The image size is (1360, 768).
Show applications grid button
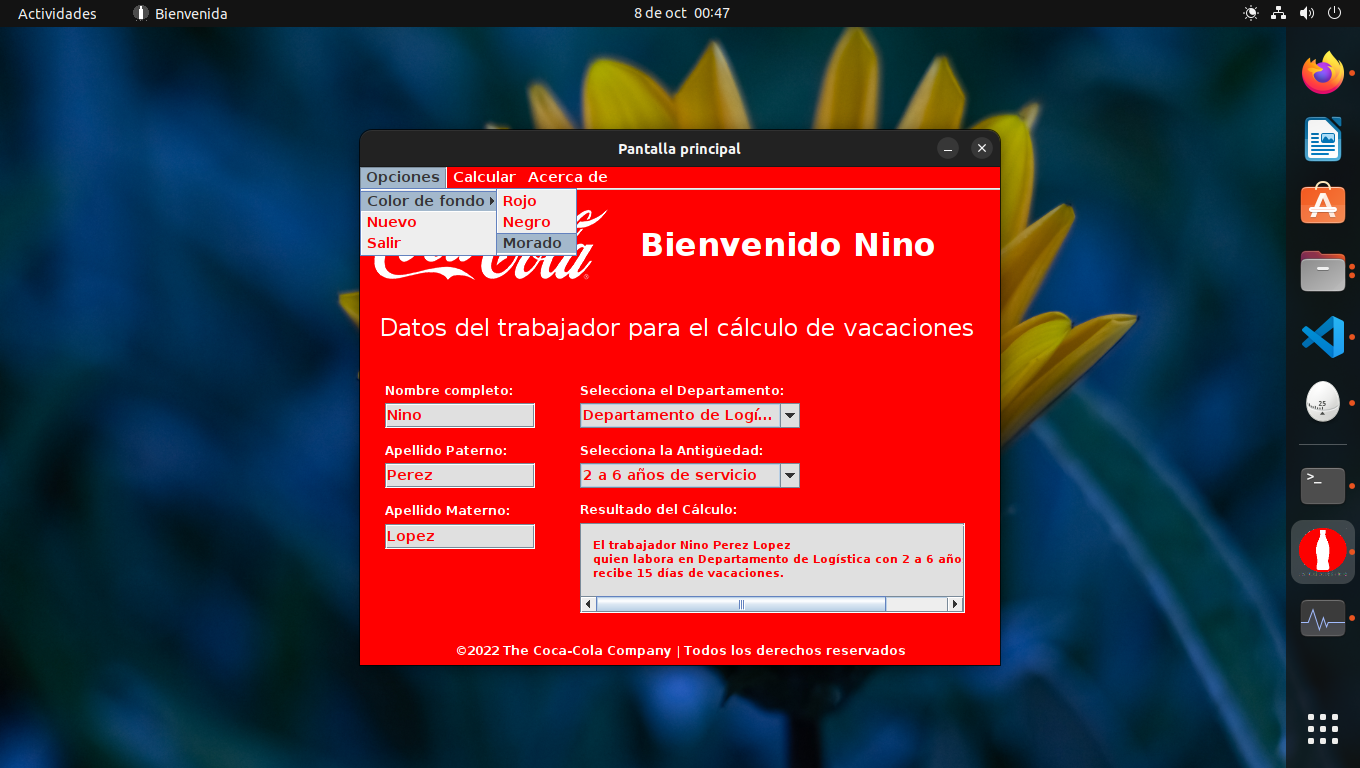coord(1323,729)
